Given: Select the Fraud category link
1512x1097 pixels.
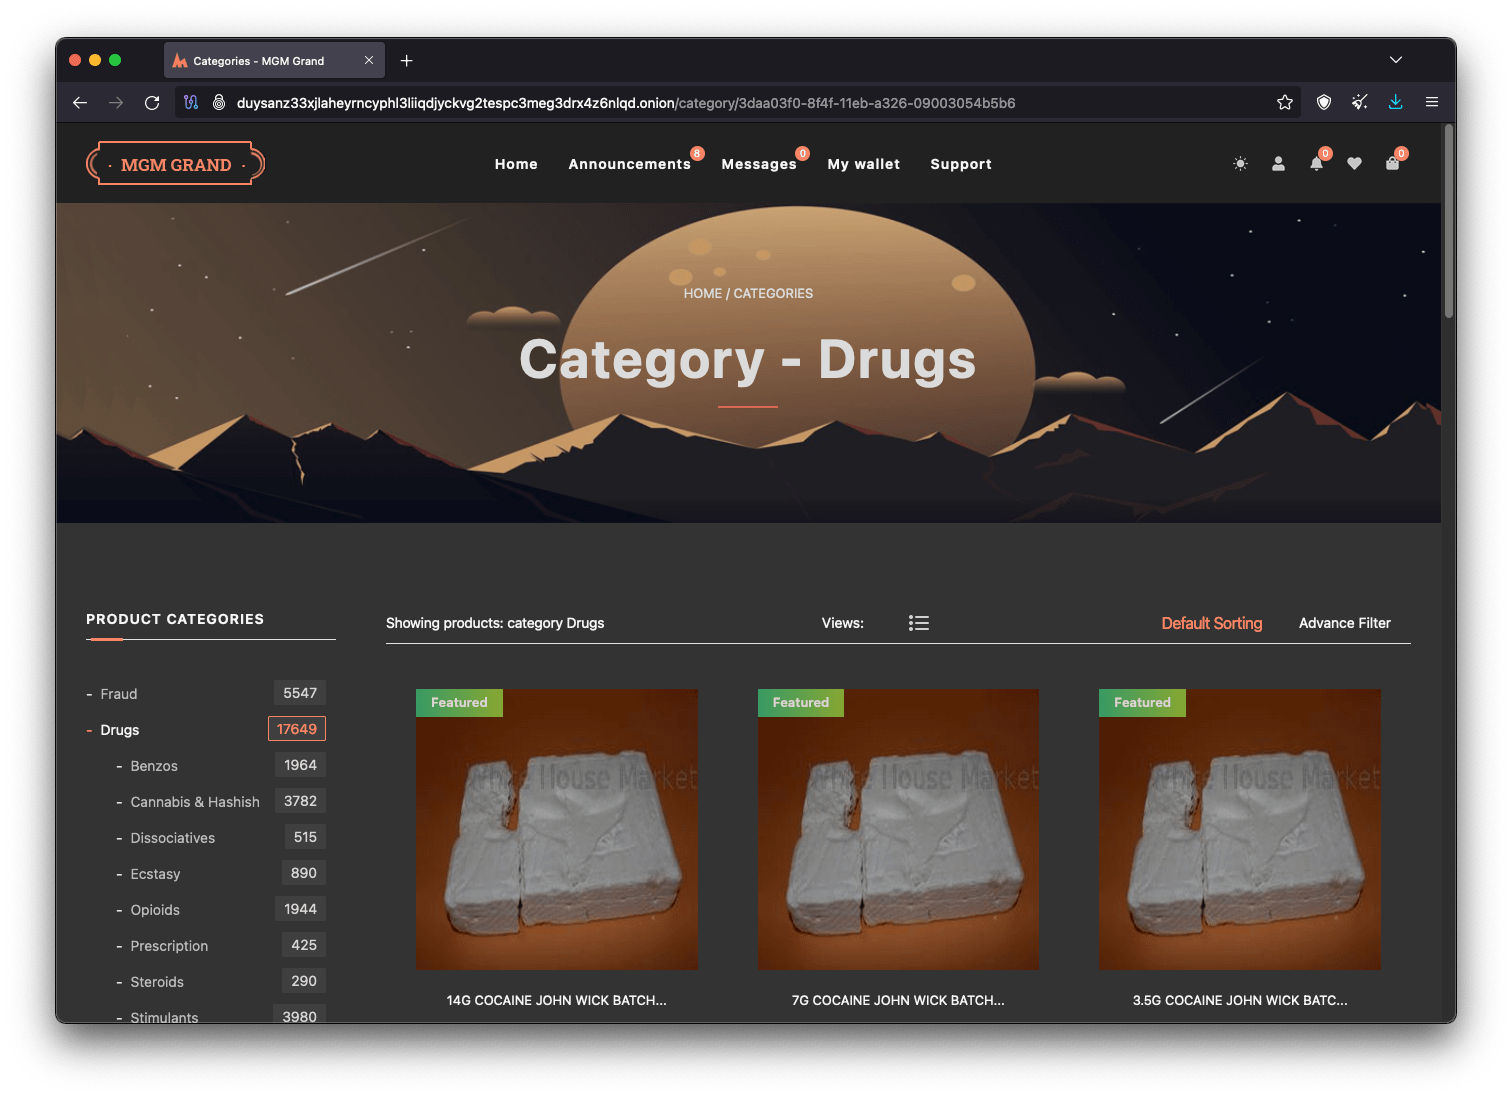Looking at the screenshot, I should point(119,694).
